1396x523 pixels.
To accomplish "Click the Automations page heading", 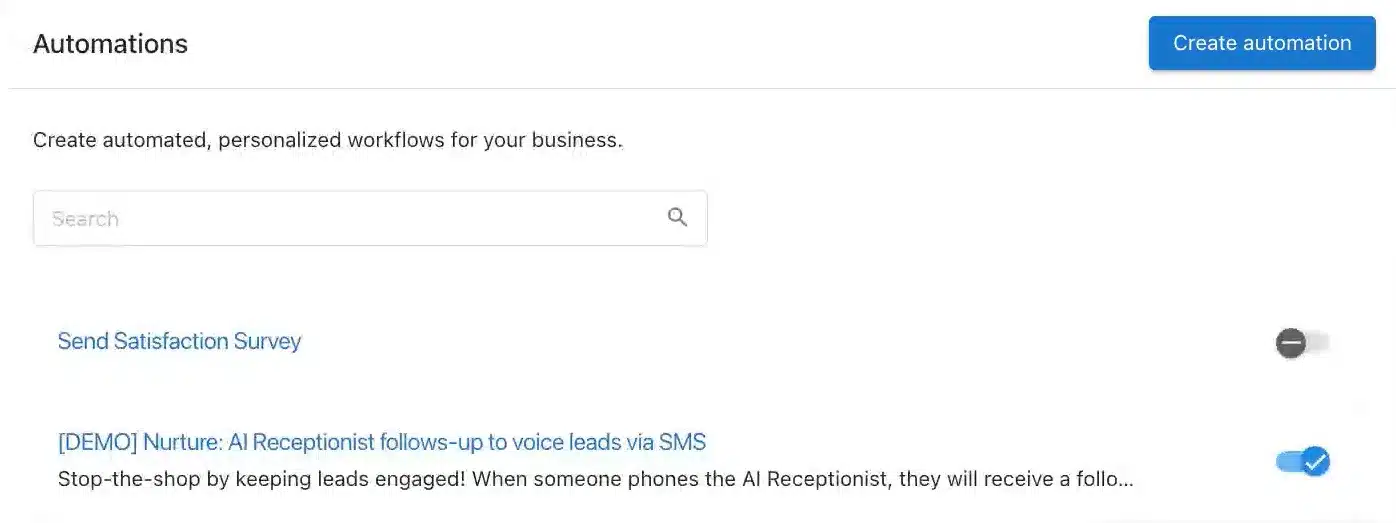I will click(x=110, y=44).
